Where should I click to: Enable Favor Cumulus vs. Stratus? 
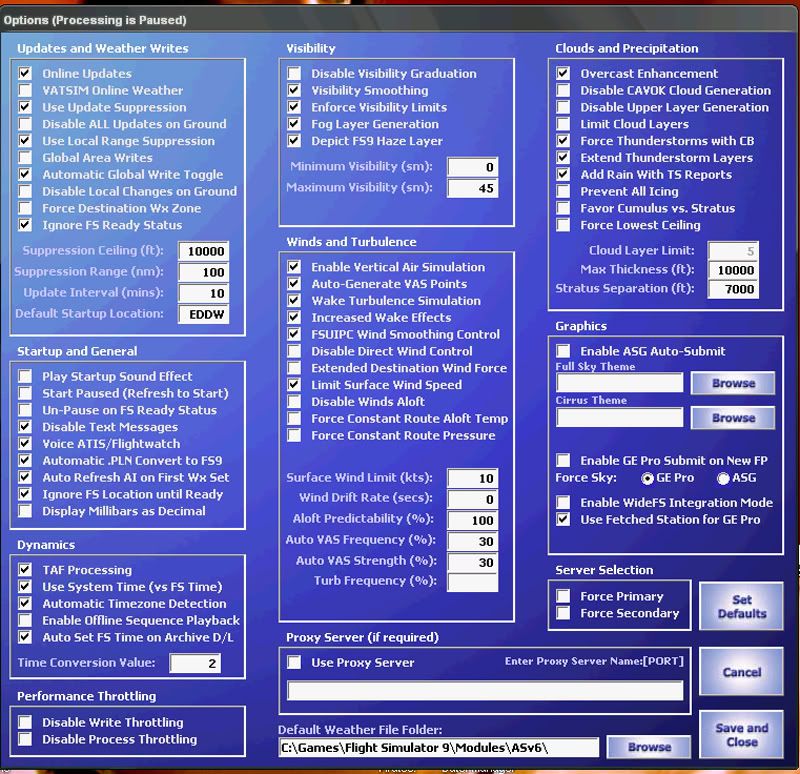(x=563, y=208)
